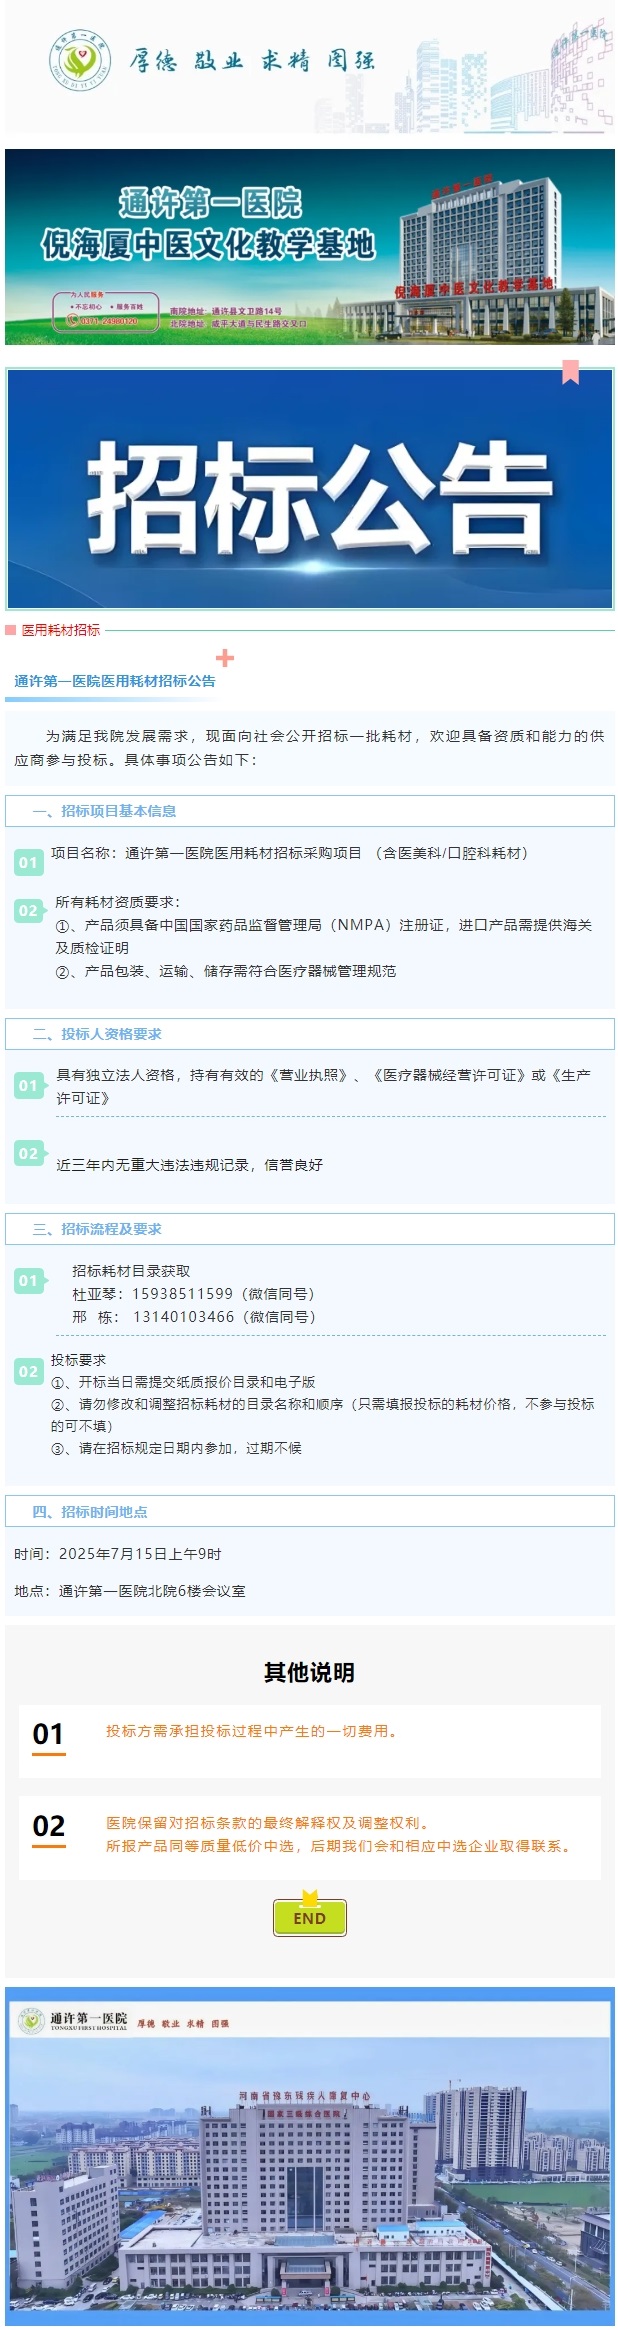
Task: Select the 医用耗材招标 label
Action: click(x=61, y=630)
